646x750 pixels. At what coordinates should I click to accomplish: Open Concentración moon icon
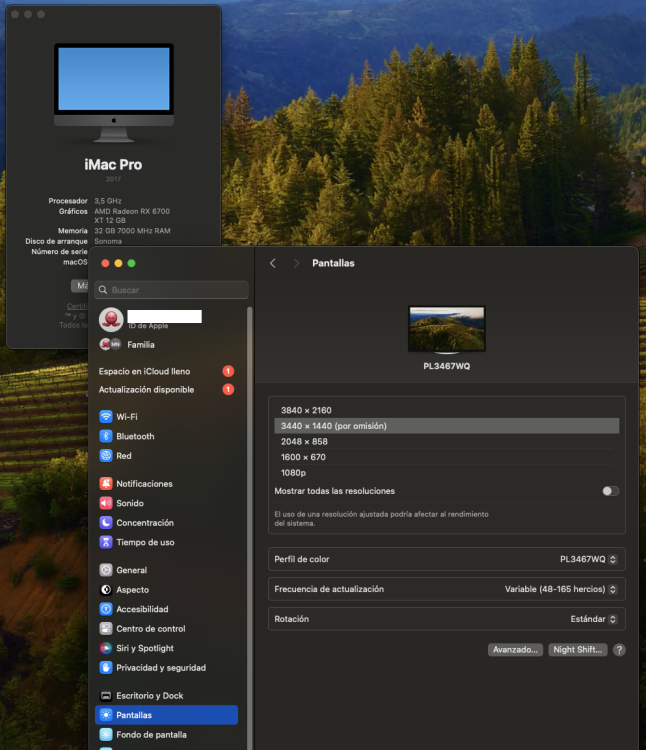click(106, 523)
